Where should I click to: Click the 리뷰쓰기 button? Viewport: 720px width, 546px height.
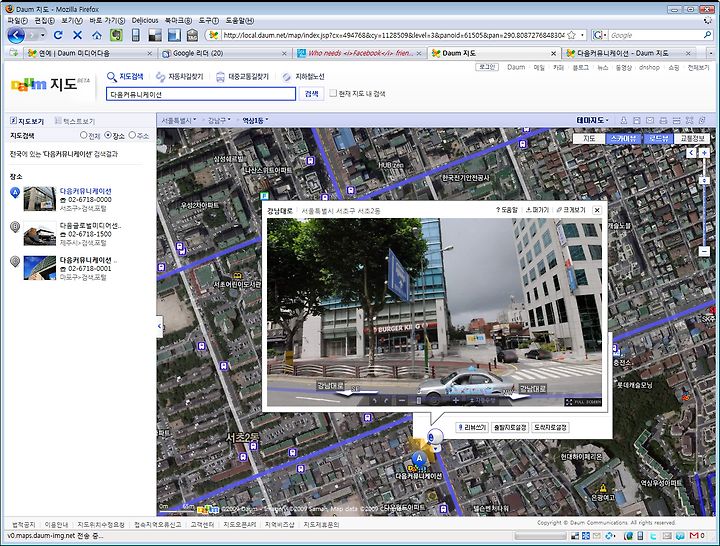(x=472, y=428)
